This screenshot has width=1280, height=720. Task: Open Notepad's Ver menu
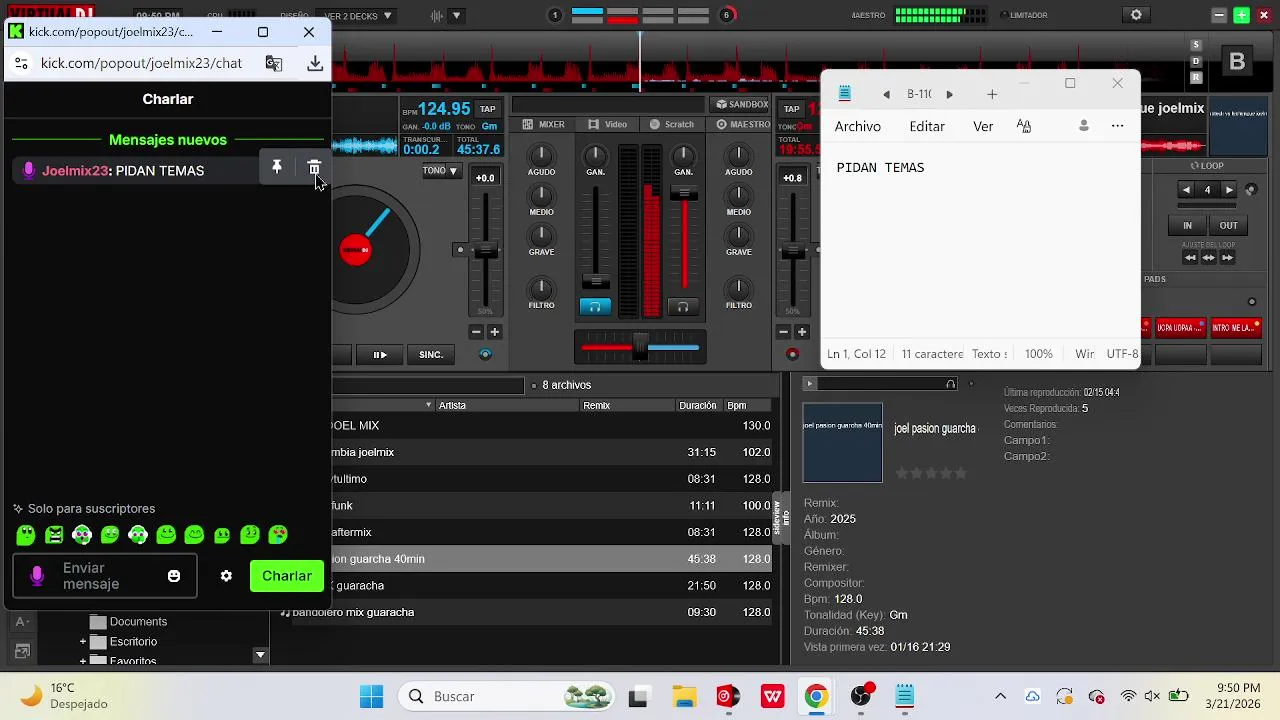(983, 126)
